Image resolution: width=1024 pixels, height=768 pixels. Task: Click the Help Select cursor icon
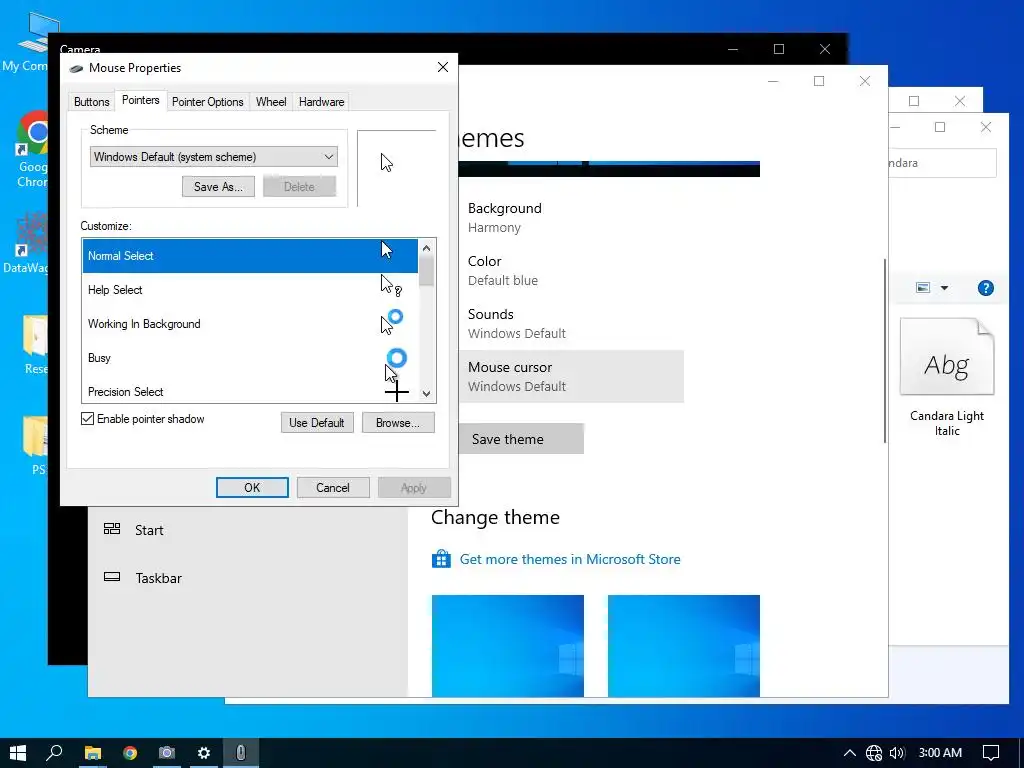click(x=391, y=285)
